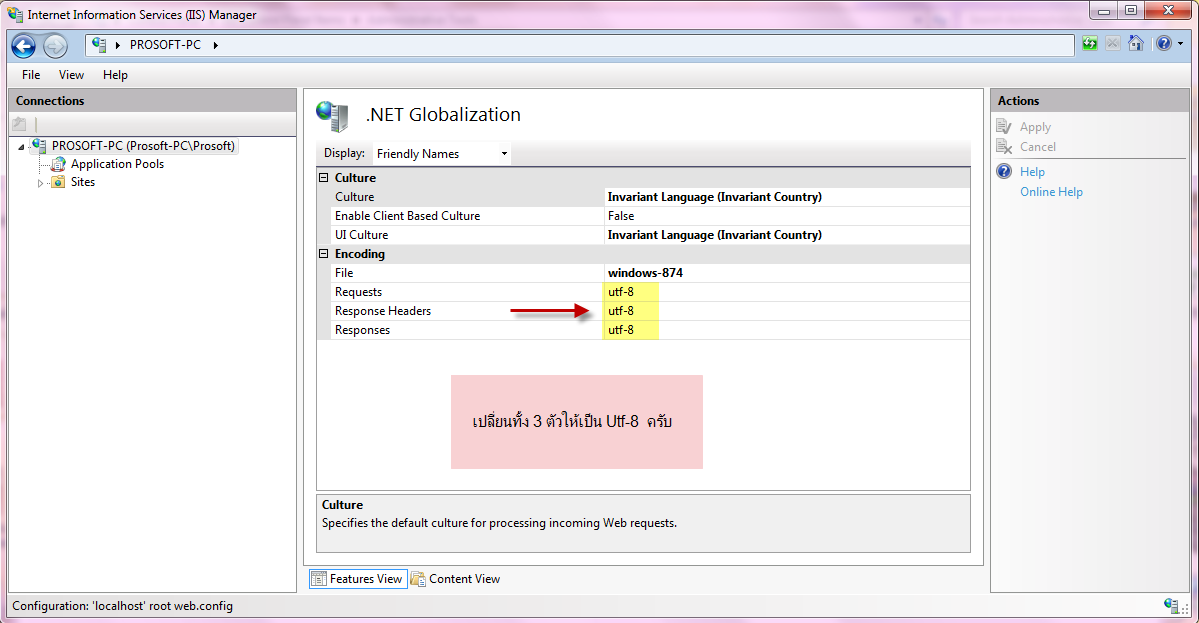The height and width of the screenshot is (623, 1199).
Task: Click the Connections toolbar create connection icon
Action: coord(19,124)
